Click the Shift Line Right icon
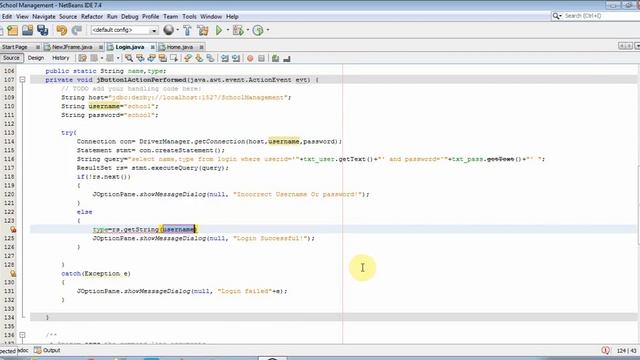Screen dimensions: 640x360 tap(236, 58)
